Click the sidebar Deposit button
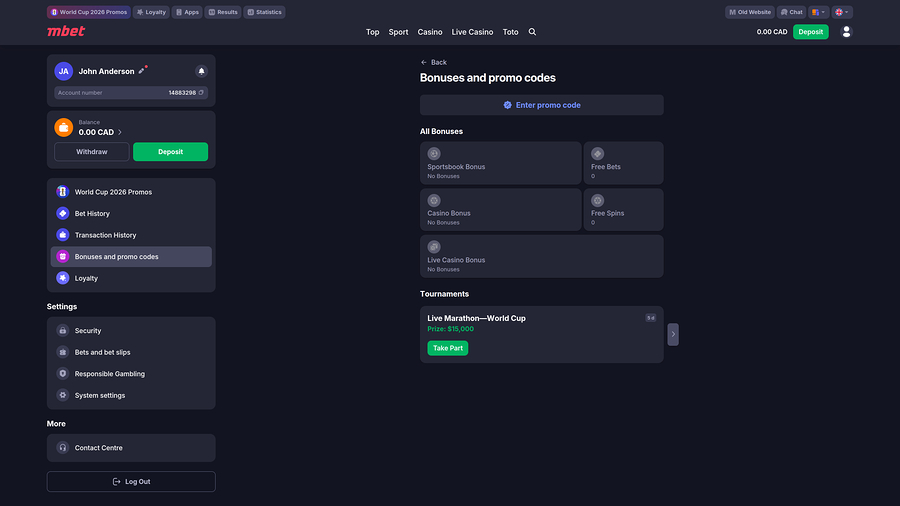Viewport: 900px width, 506px height. pos(170,152)
